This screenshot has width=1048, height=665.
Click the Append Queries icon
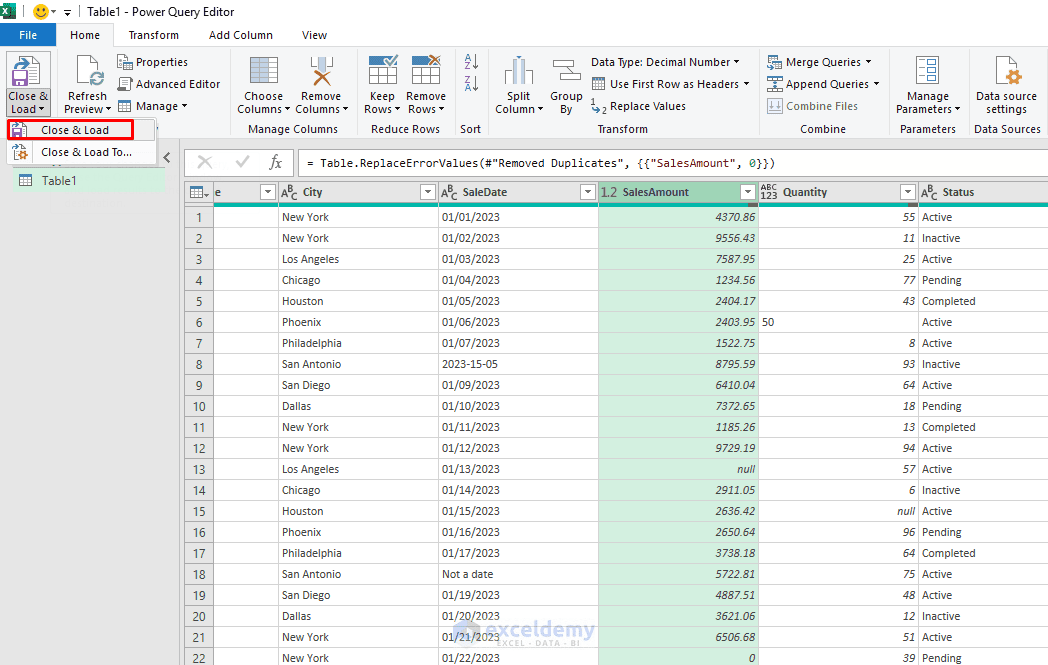point(775,84)
